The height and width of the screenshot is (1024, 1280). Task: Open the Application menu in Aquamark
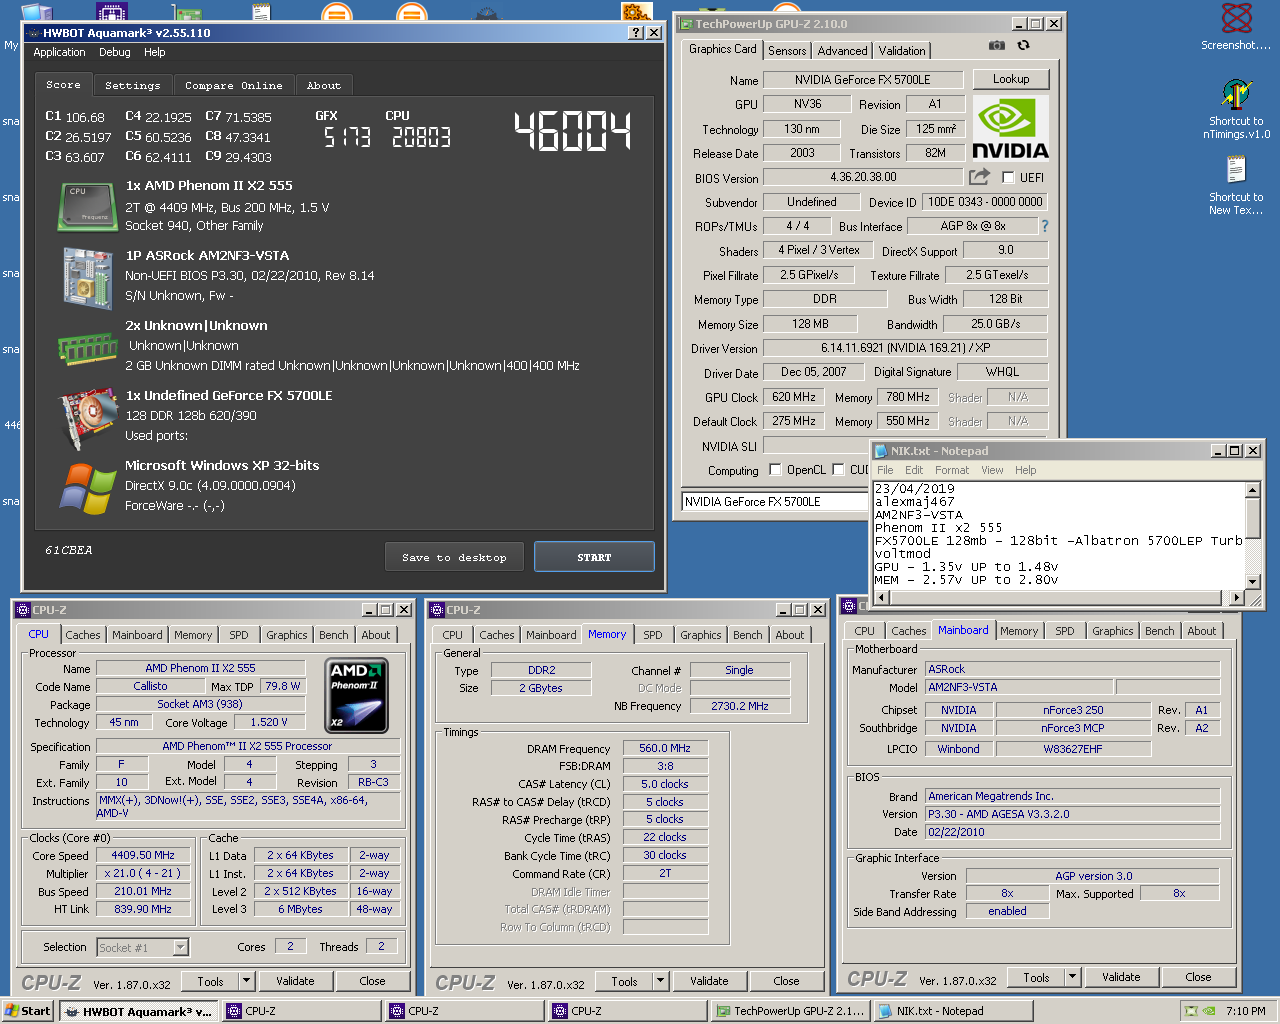point(59,52)
